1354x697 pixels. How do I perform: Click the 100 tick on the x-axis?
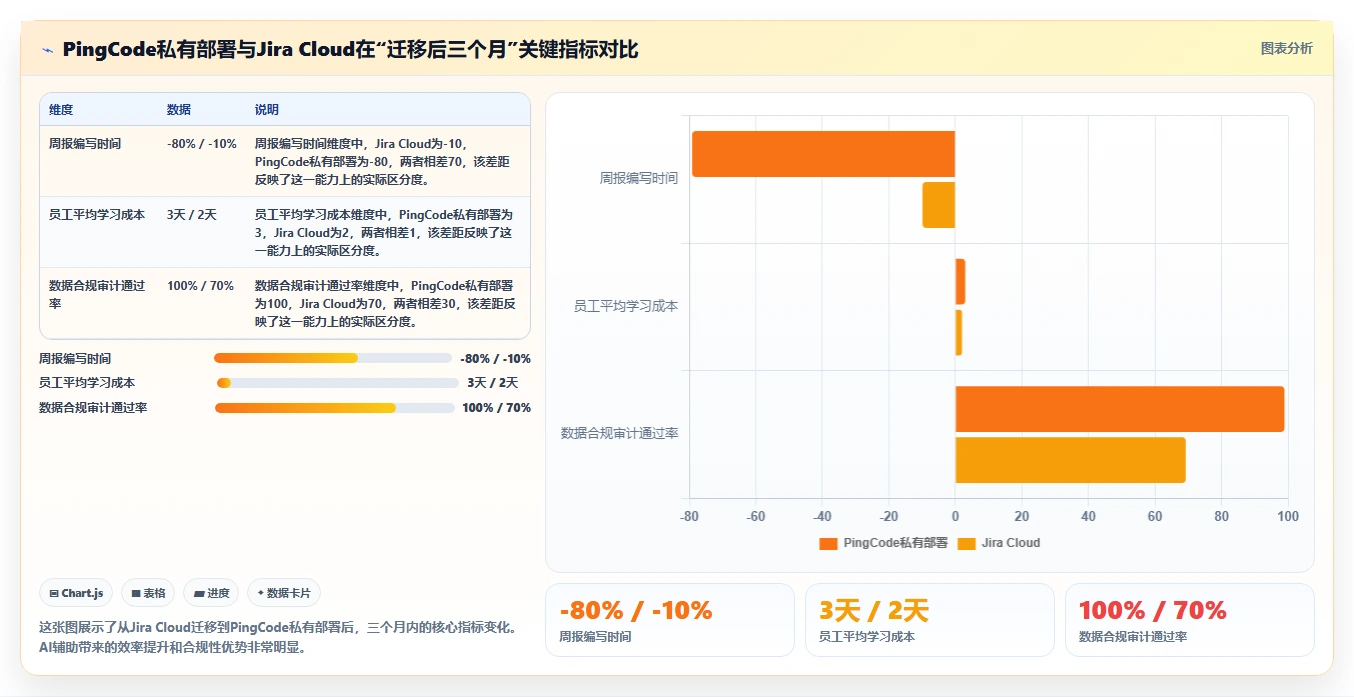(1288, 516)
